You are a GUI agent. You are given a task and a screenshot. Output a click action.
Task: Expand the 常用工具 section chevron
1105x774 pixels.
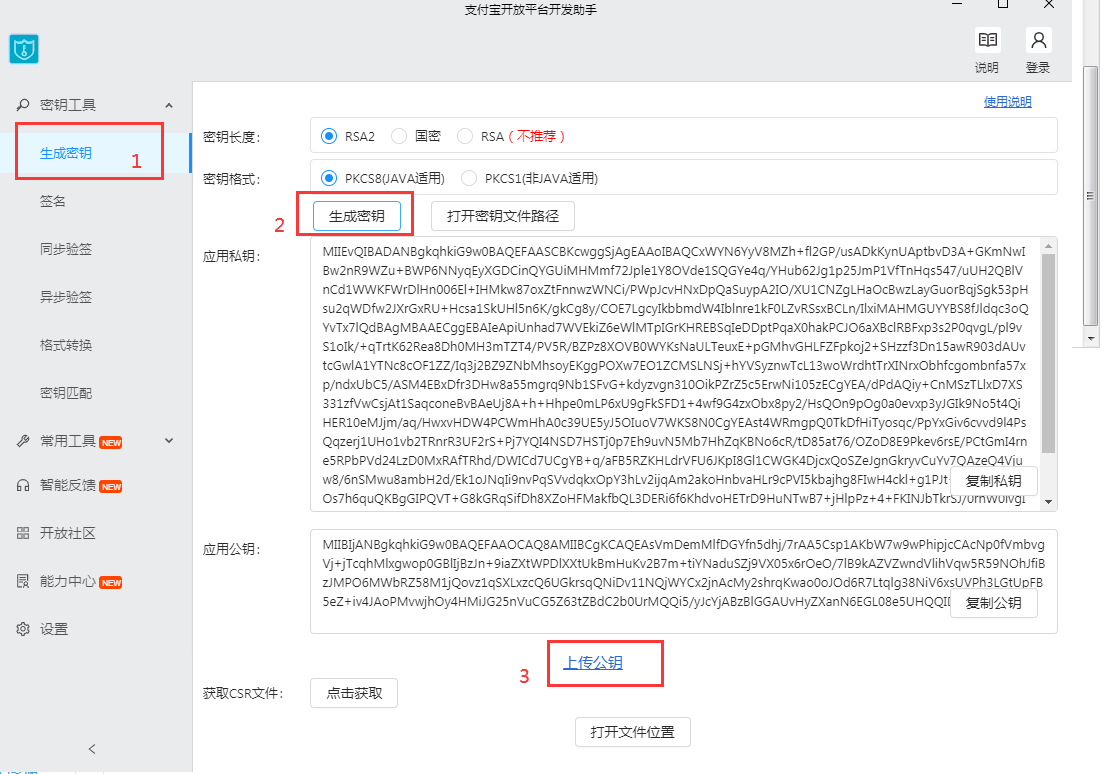pyautogui.click(x=169, y=441)
